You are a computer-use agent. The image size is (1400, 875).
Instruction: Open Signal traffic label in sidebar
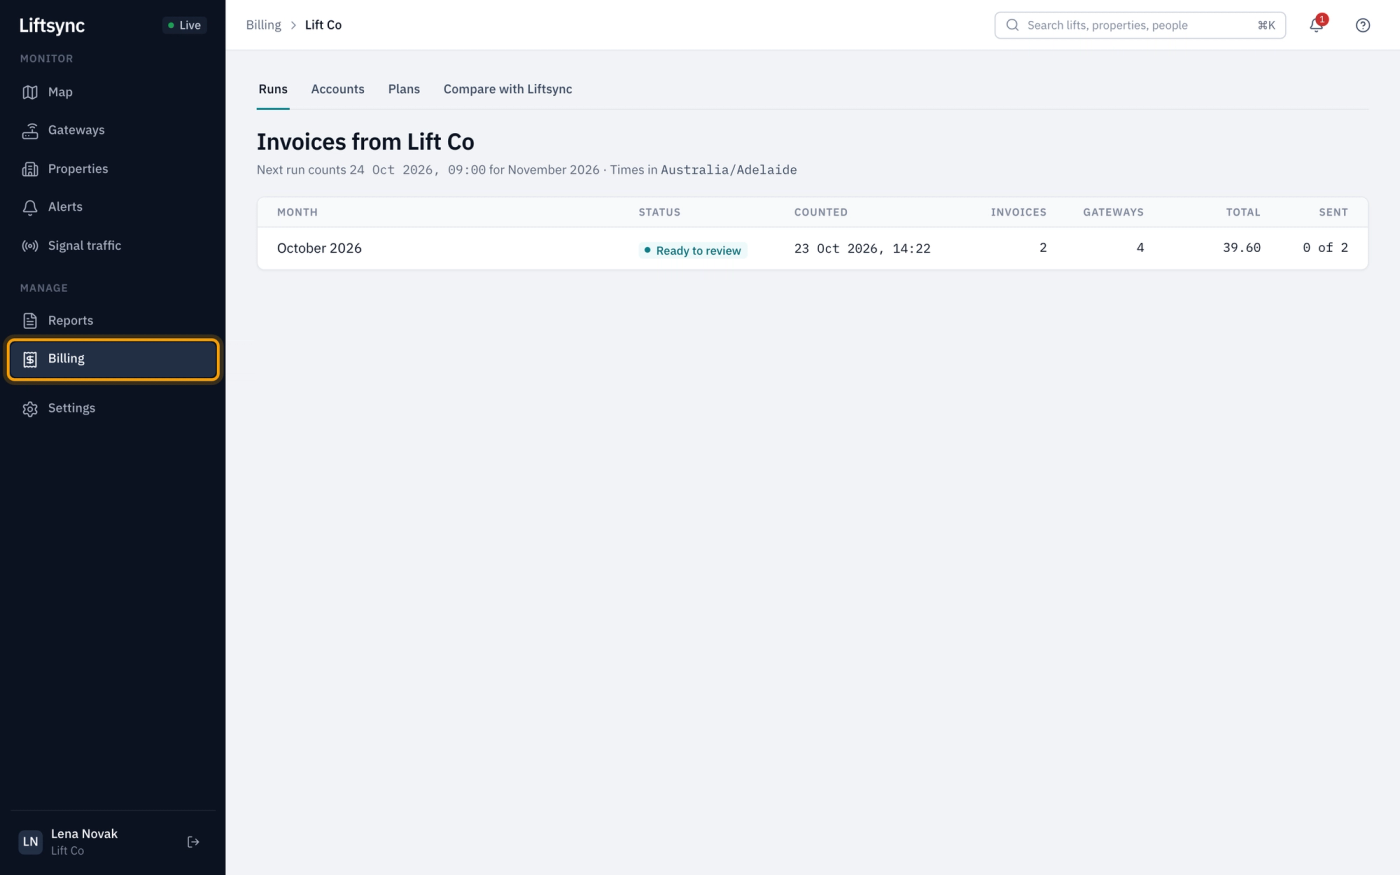pos(84,246)
